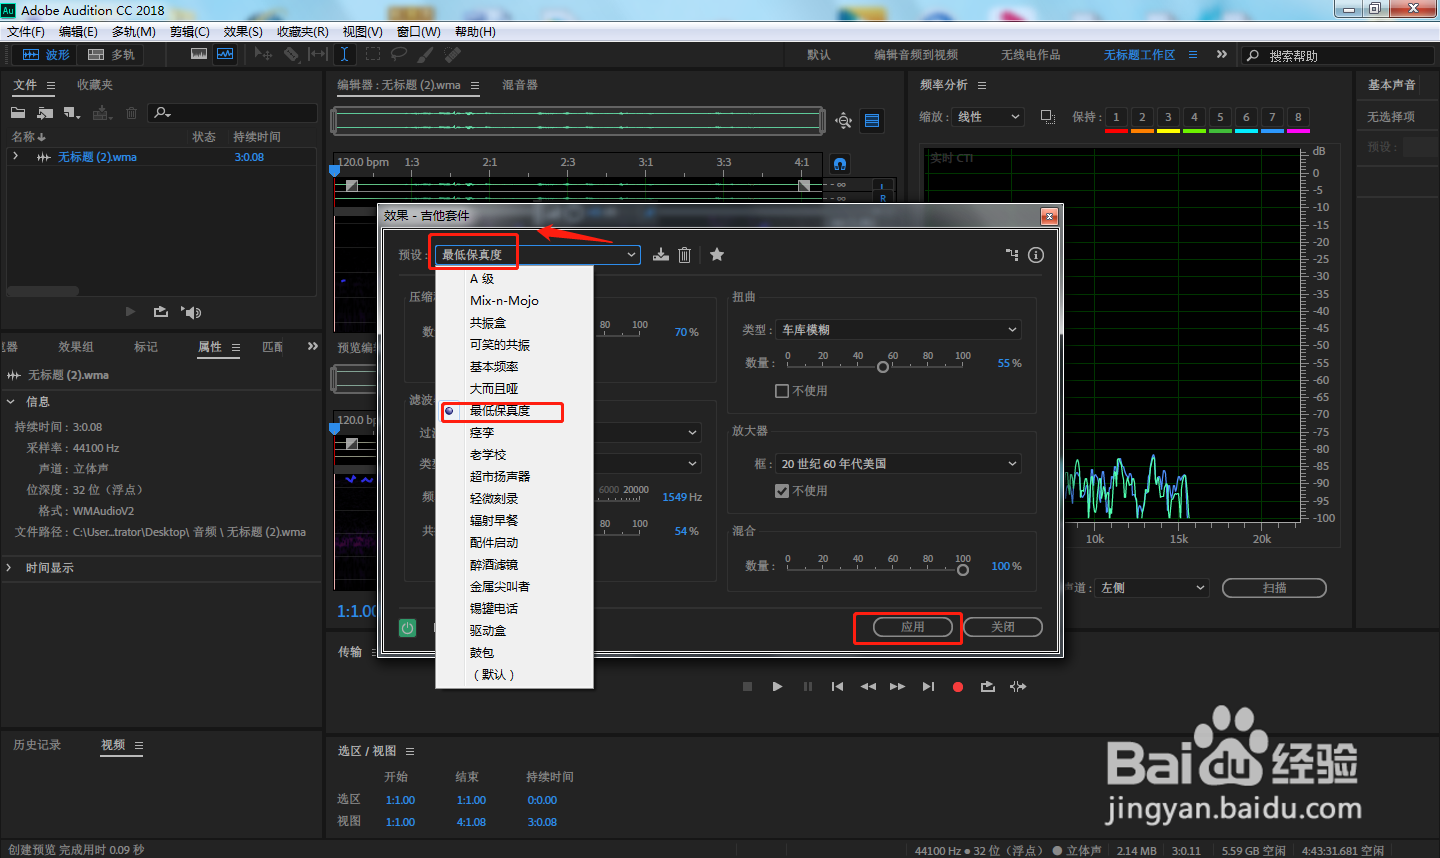Open the 文件(F) menu

26,32
